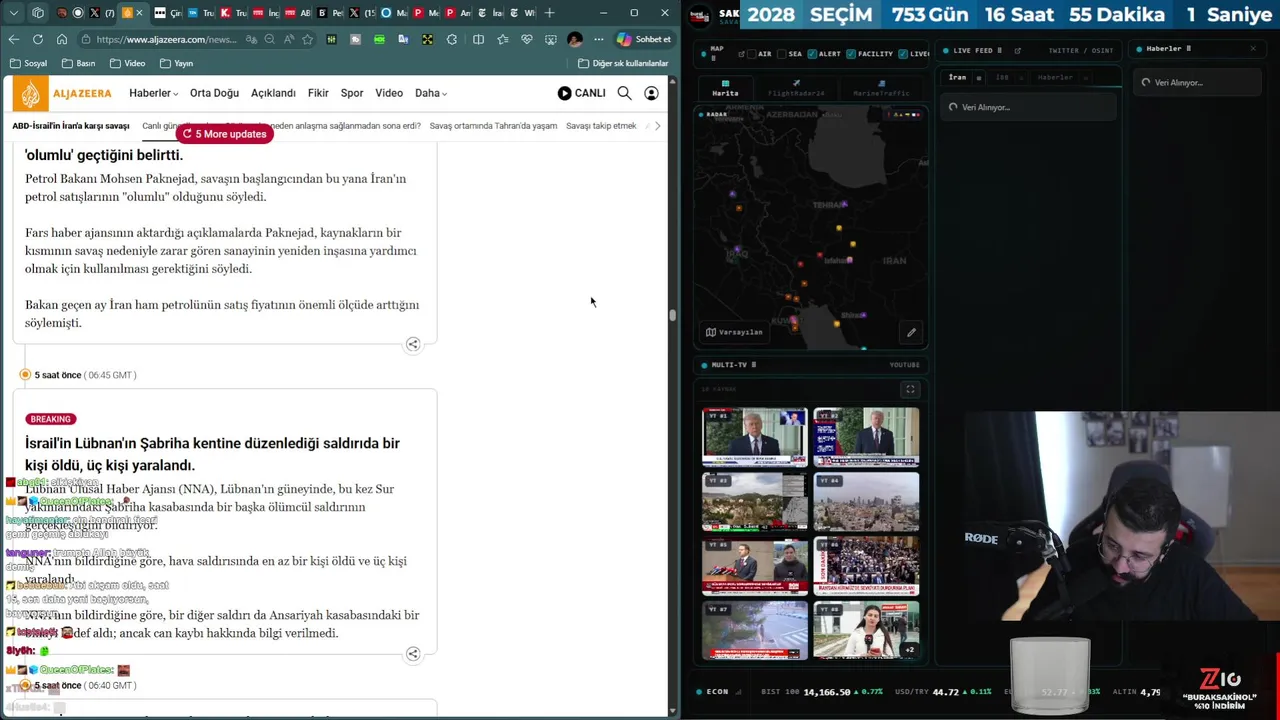Open the browser home page icon
This screenshot has height=720, width=1280.
tap(62, 39)
